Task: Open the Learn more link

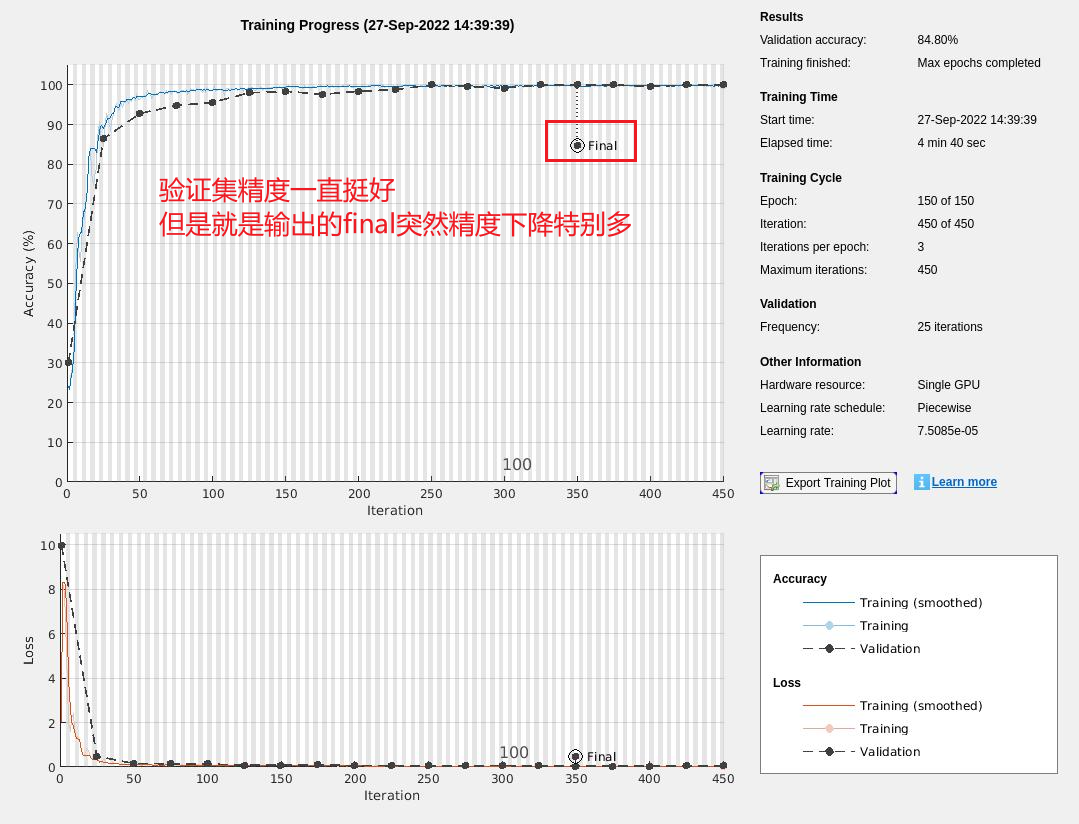Action: tap(963, 482)
